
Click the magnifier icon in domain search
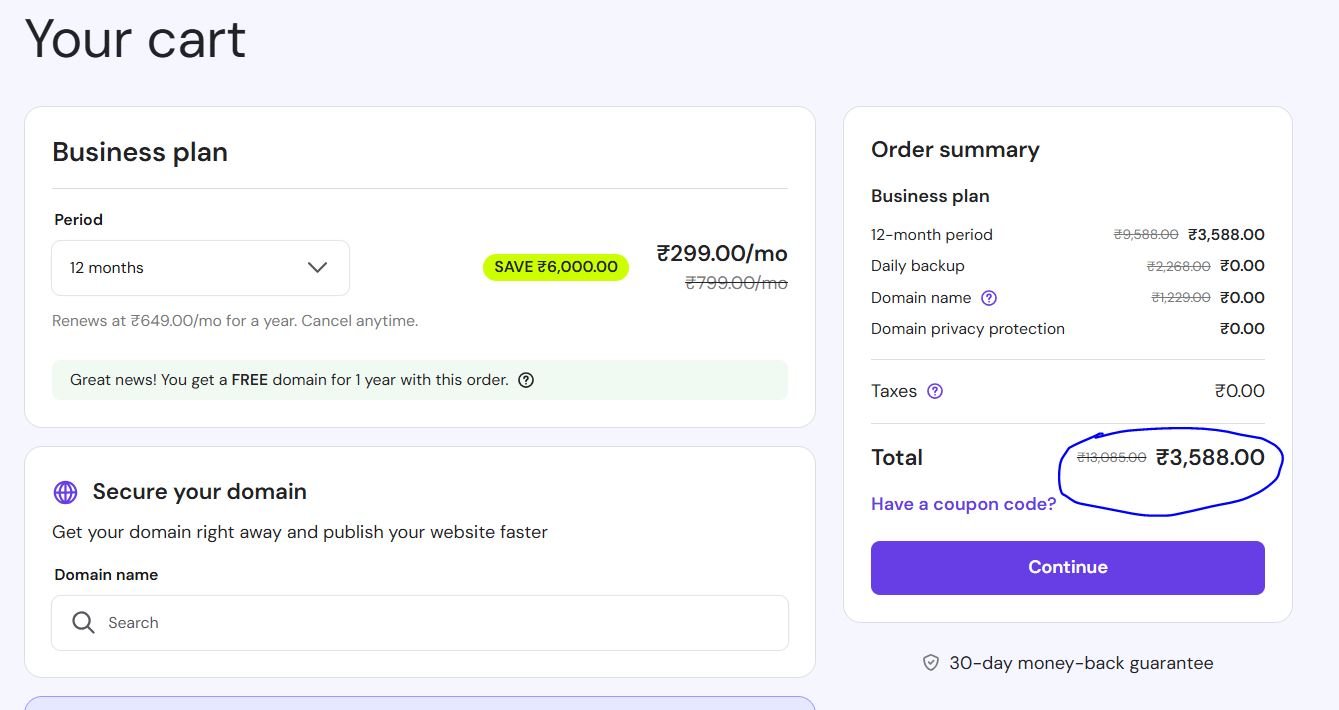coord(84,623)
